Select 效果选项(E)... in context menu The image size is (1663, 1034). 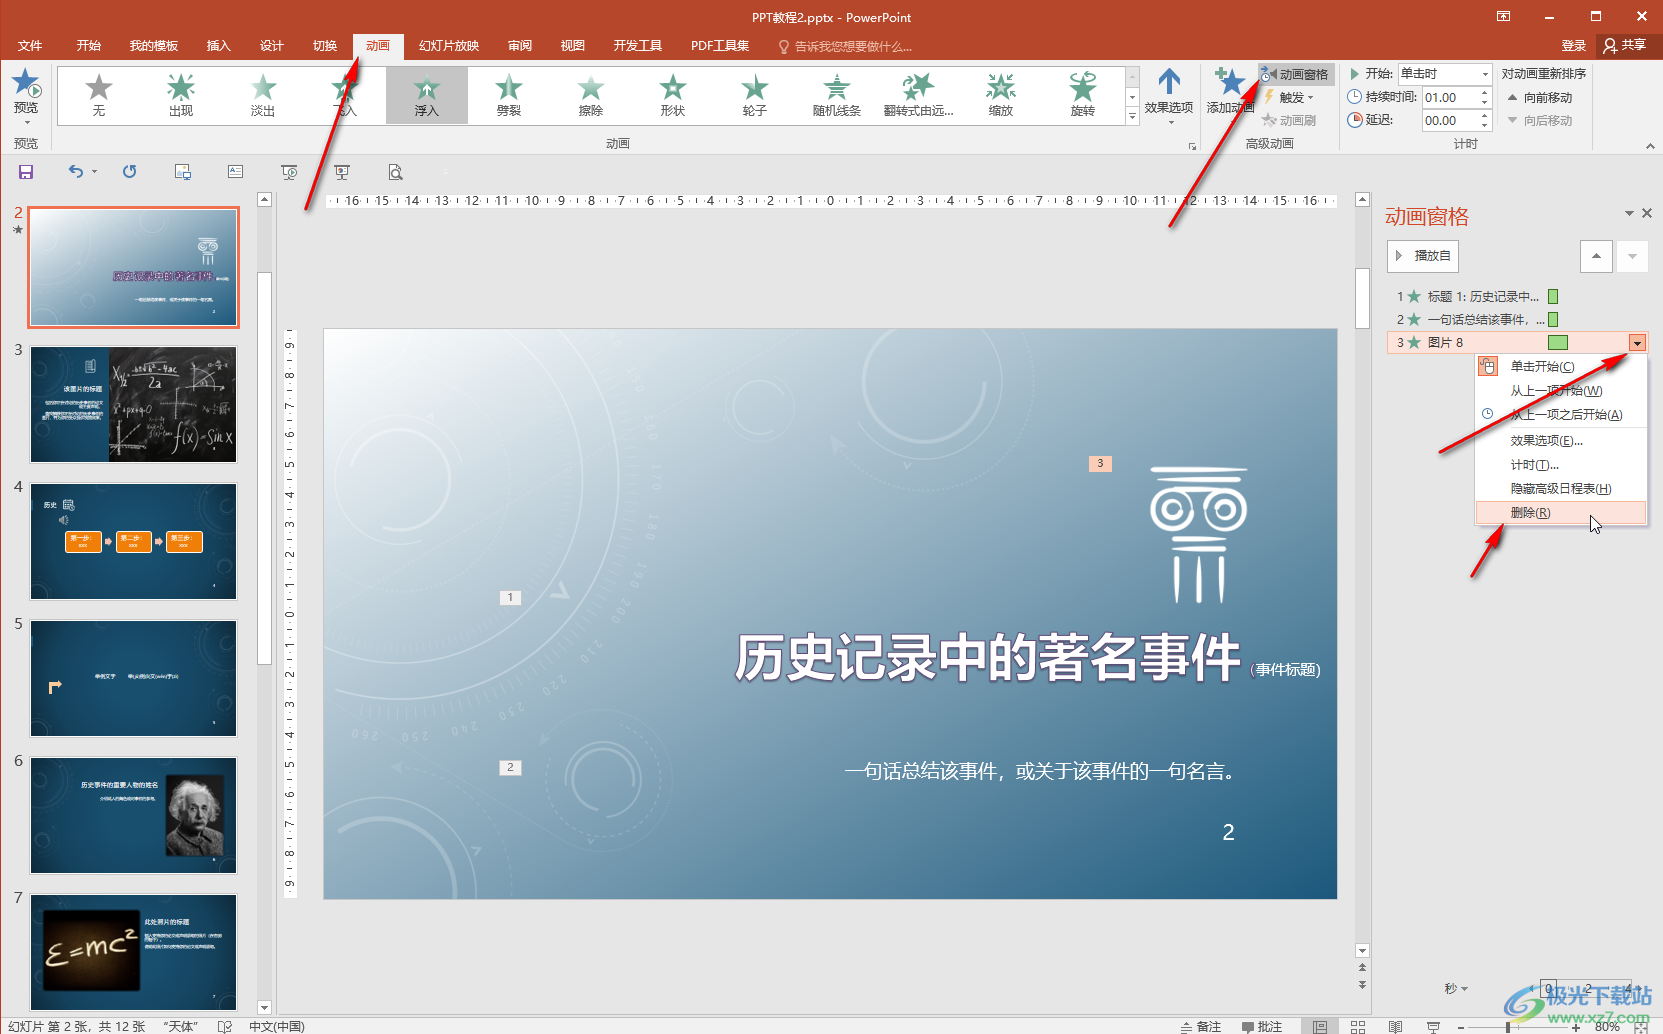click(x=1561, y=441)
